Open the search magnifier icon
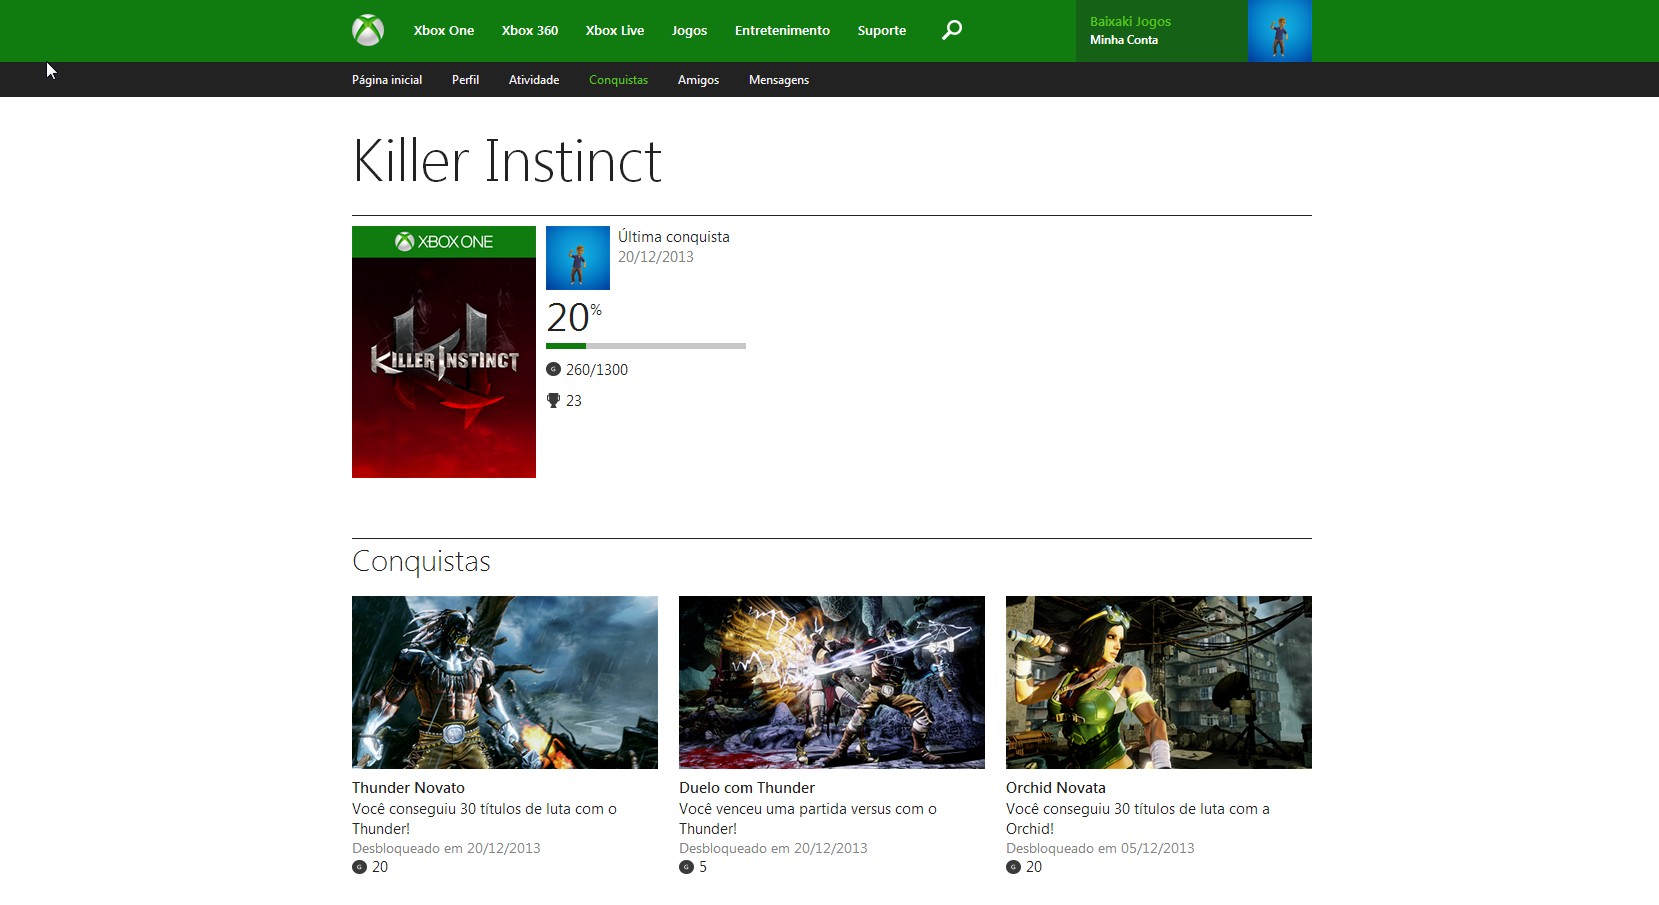 [952, 30]
